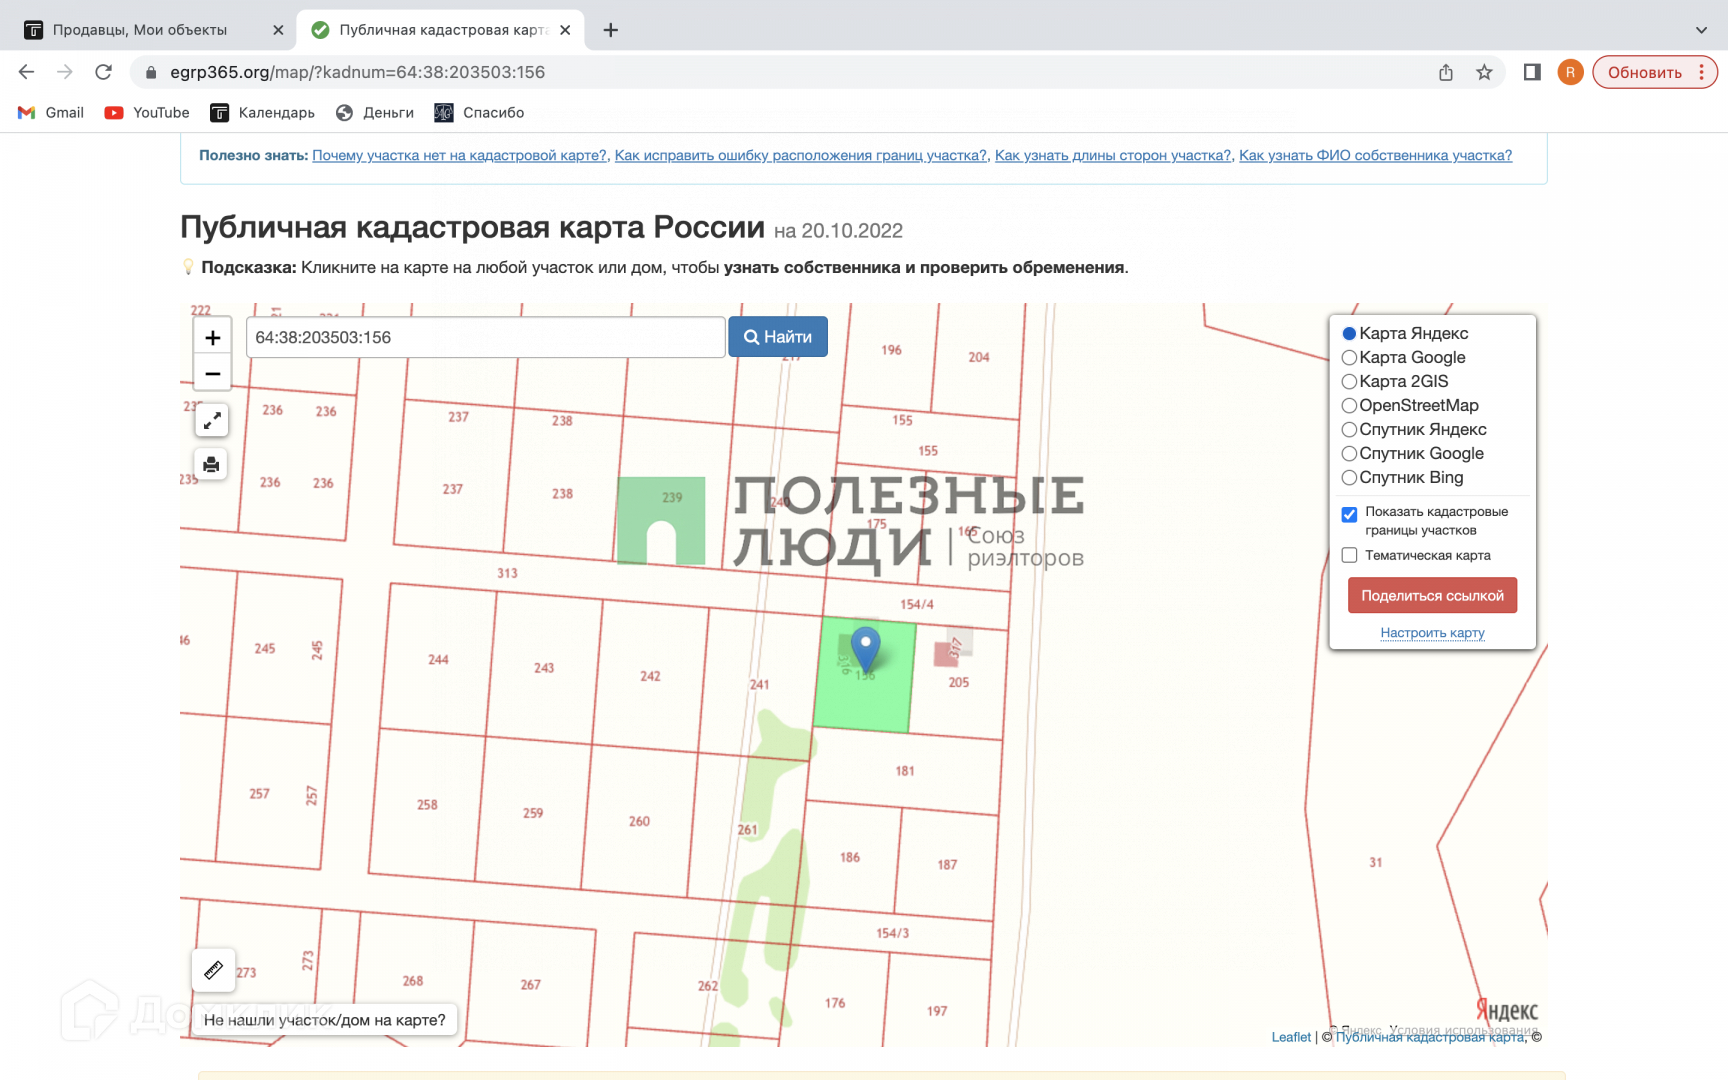Bookmark this page with star icon
Screen dimensions: 1728x1080
pos(1484,72)
